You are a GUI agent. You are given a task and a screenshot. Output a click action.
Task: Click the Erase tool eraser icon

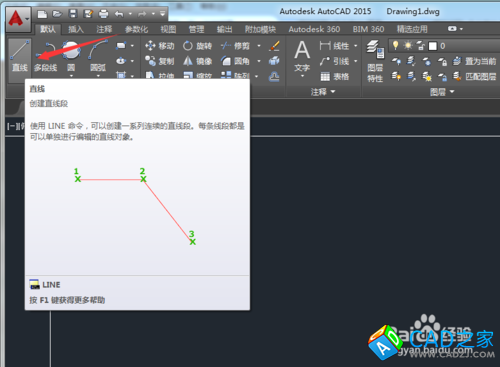point(274,46)
